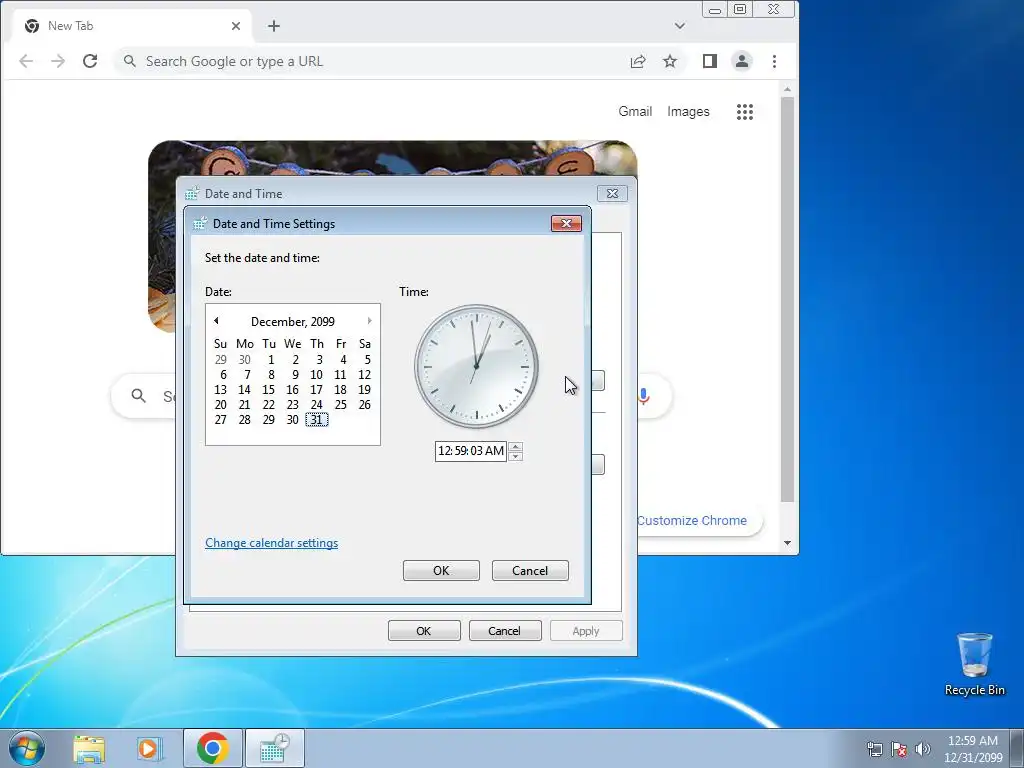Click Cancel in Date and Time window

[x=505, y=631]
